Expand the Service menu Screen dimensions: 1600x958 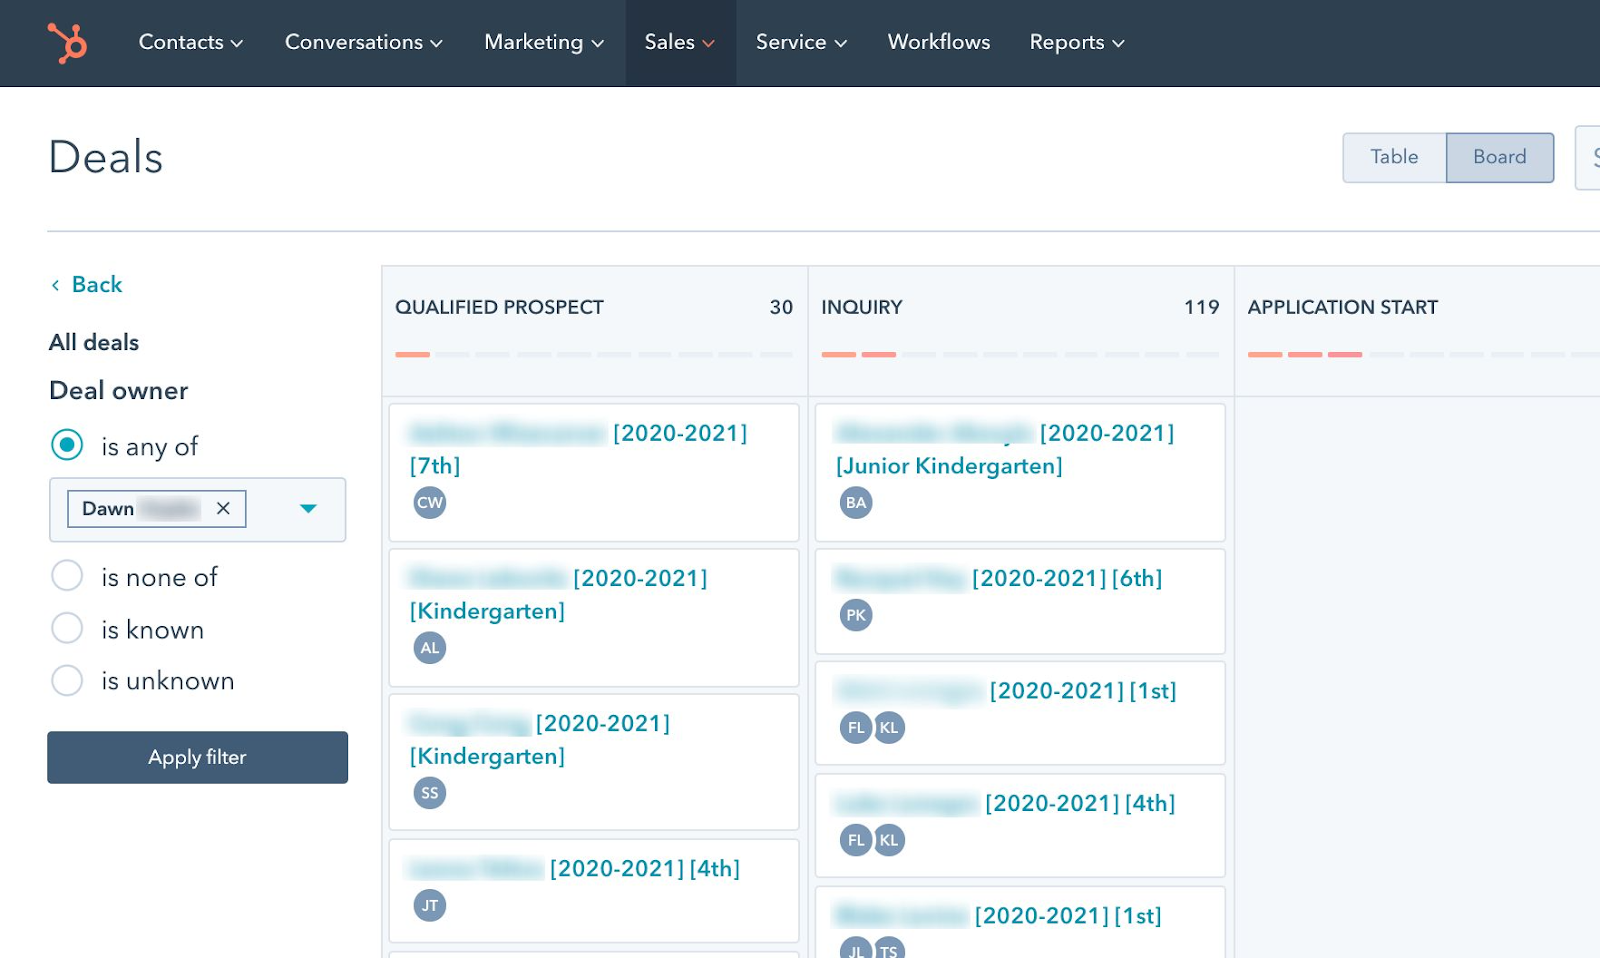[x=801, y=42]
